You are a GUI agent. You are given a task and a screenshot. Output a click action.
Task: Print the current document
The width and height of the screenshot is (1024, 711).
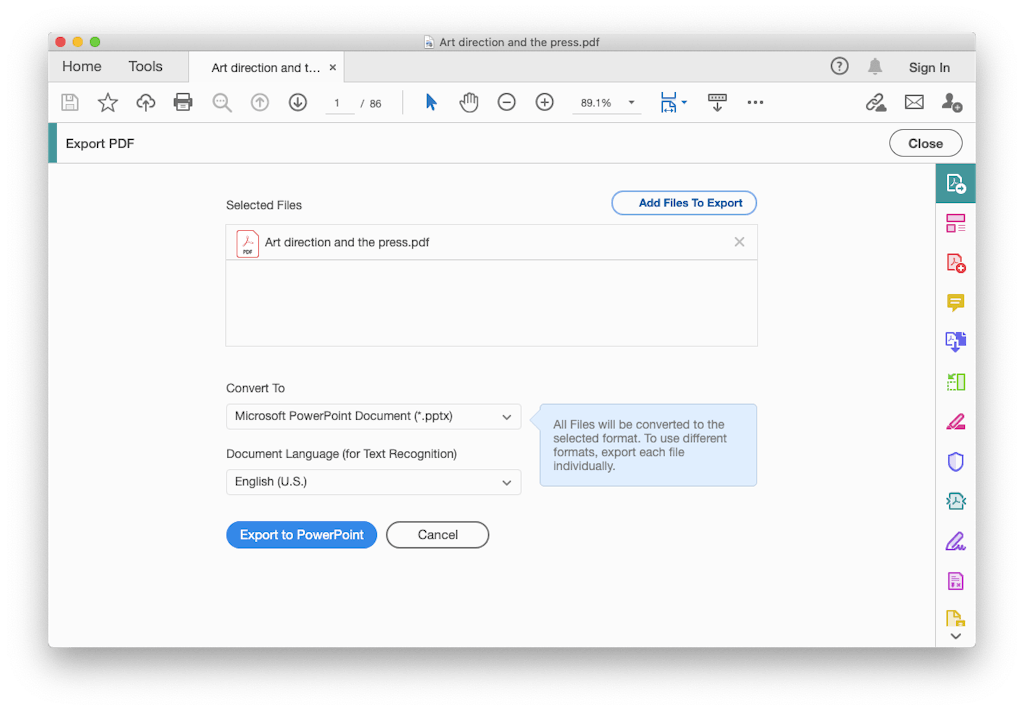pos(183,102)
